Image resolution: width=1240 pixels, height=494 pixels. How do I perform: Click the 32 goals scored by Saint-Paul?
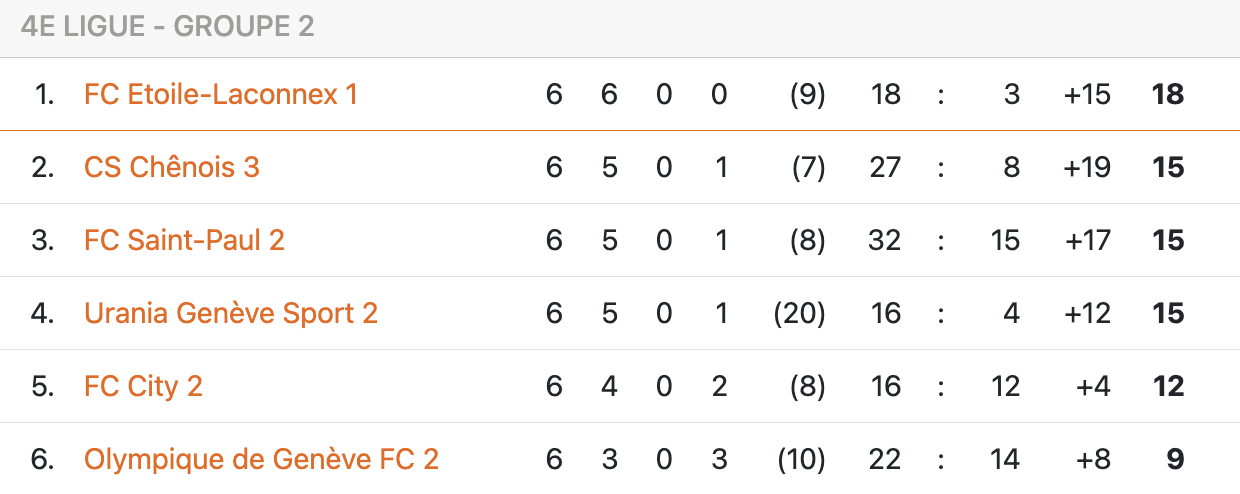coord(885,240)
